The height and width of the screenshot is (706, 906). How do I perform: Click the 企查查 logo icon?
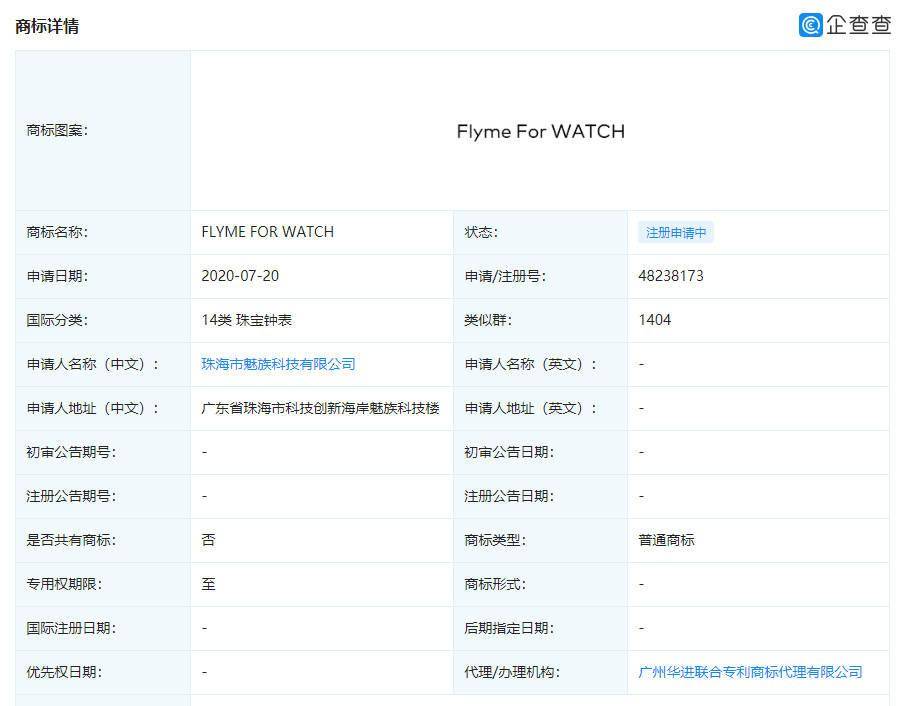[811, 25]
